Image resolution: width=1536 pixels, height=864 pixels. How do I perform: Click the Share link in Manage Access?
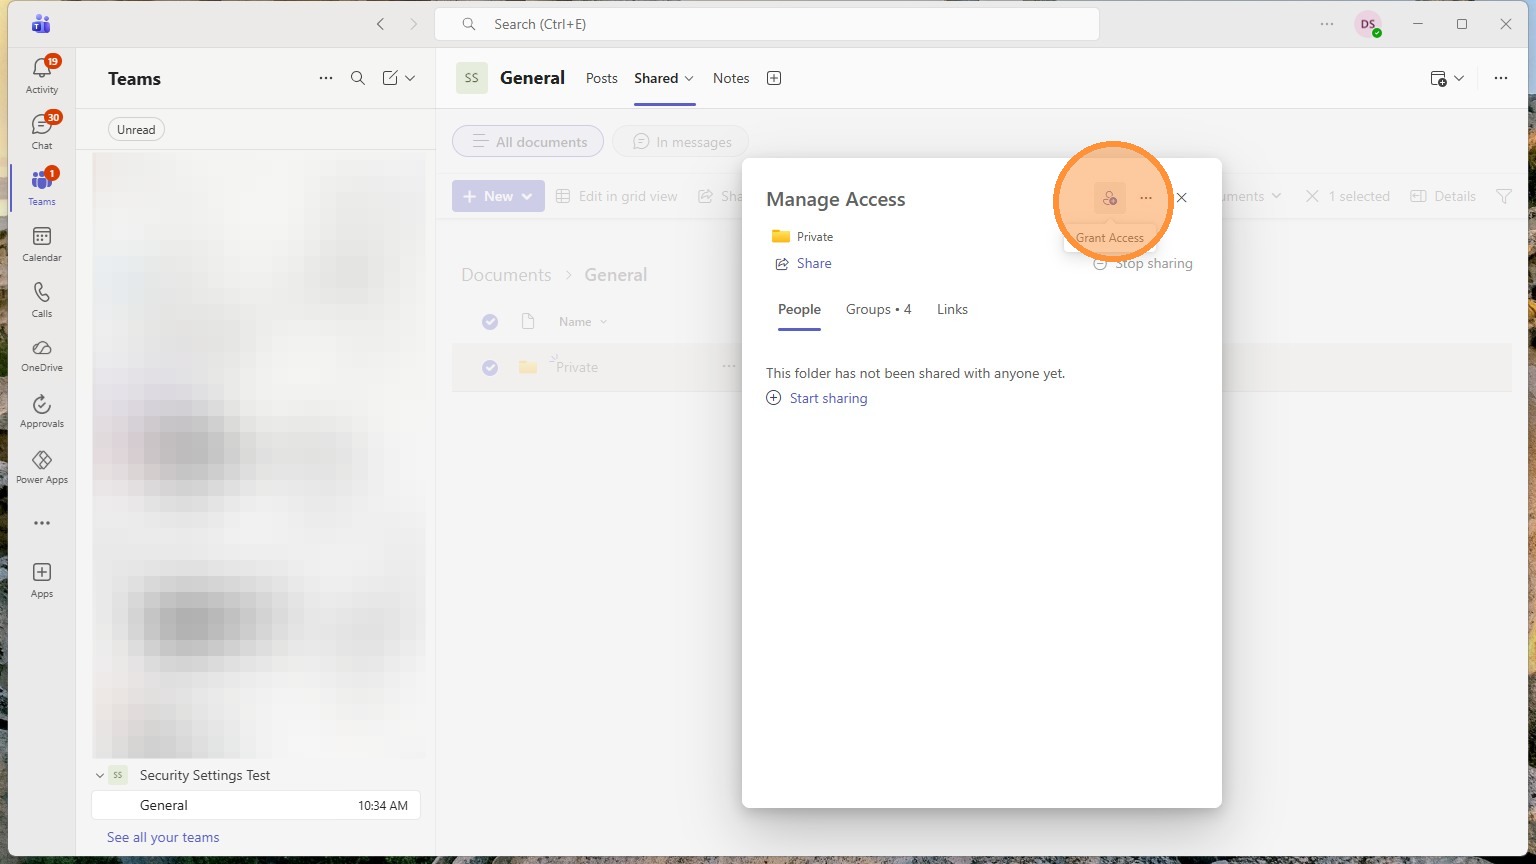click(803, 264)
